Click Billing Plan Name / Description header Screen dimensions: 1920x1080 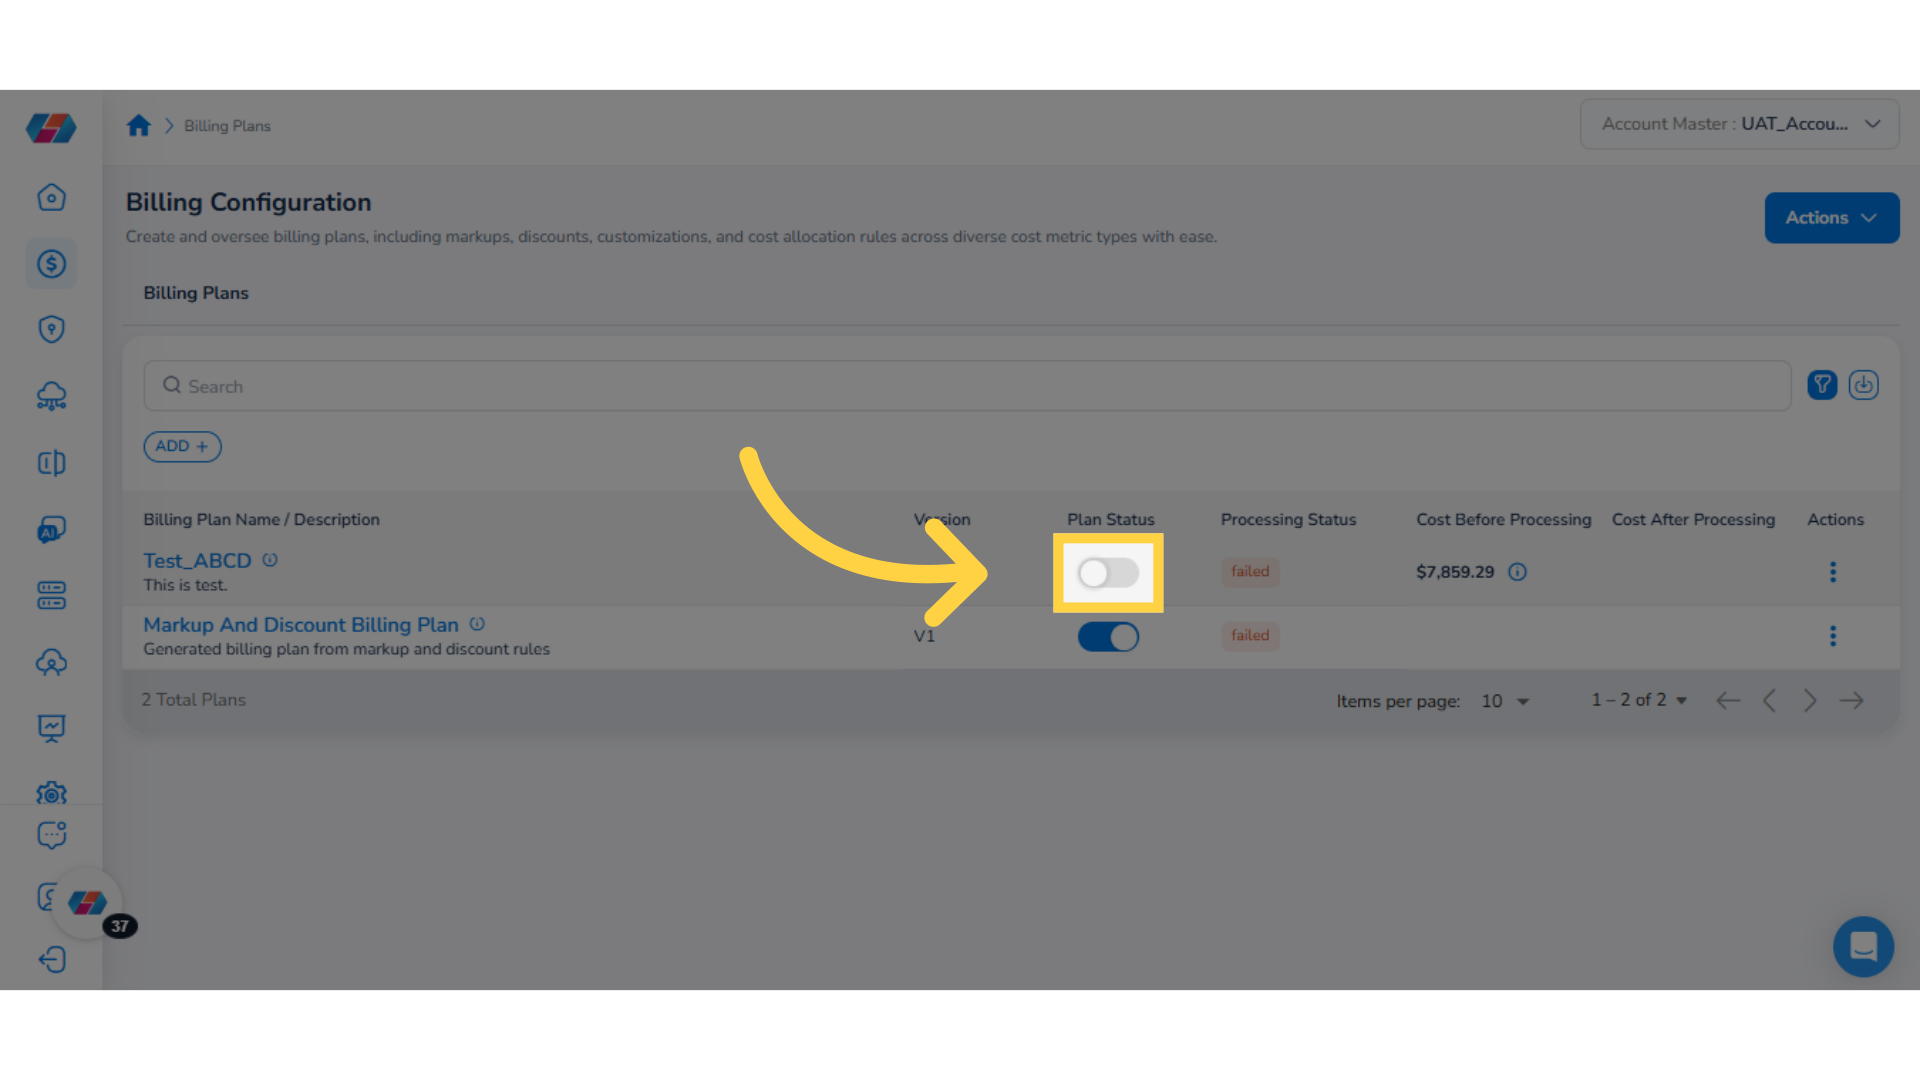[x=261, y=520]
